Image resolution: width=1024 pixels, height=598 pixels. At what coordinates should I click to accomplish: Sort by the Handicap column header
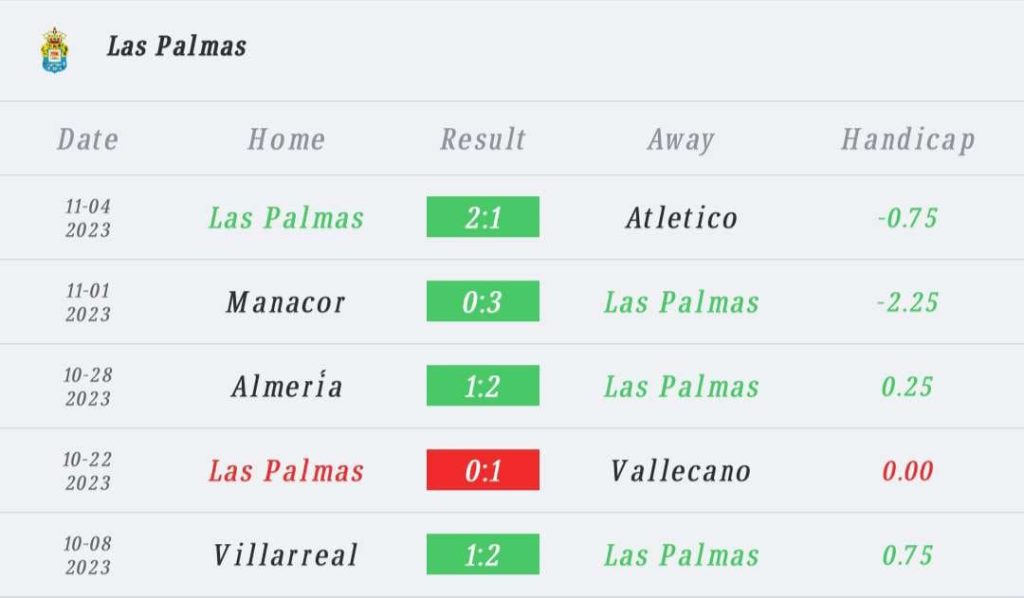click(908, 140)
